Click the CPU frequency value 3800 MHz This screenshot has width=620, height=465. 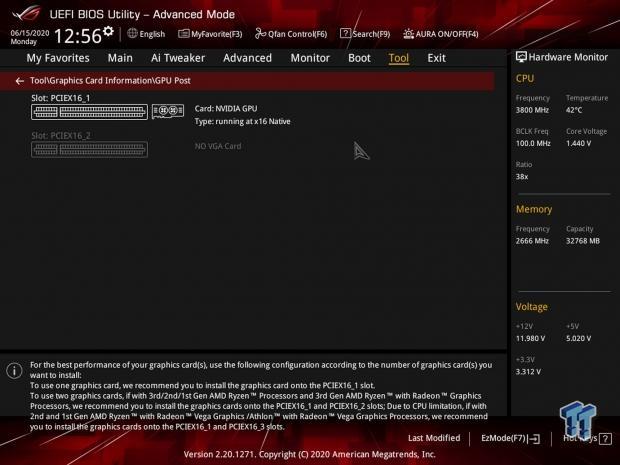pos(532,110)
